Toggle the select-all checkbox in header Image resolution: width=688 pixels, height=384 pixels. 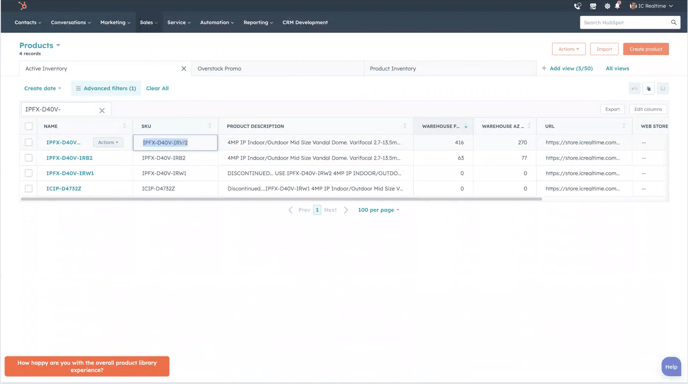[x=29, y=126]
